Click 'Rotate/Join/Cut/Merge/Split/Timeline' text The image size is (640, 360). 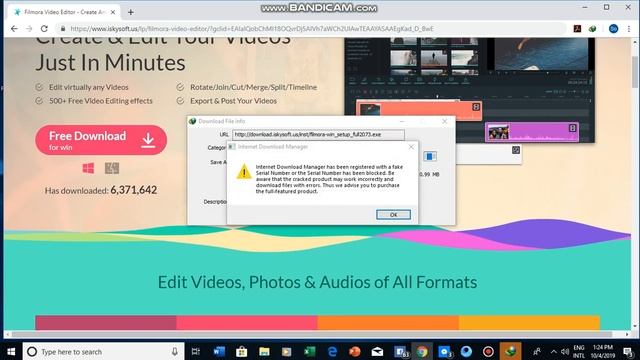pos(253,87)
